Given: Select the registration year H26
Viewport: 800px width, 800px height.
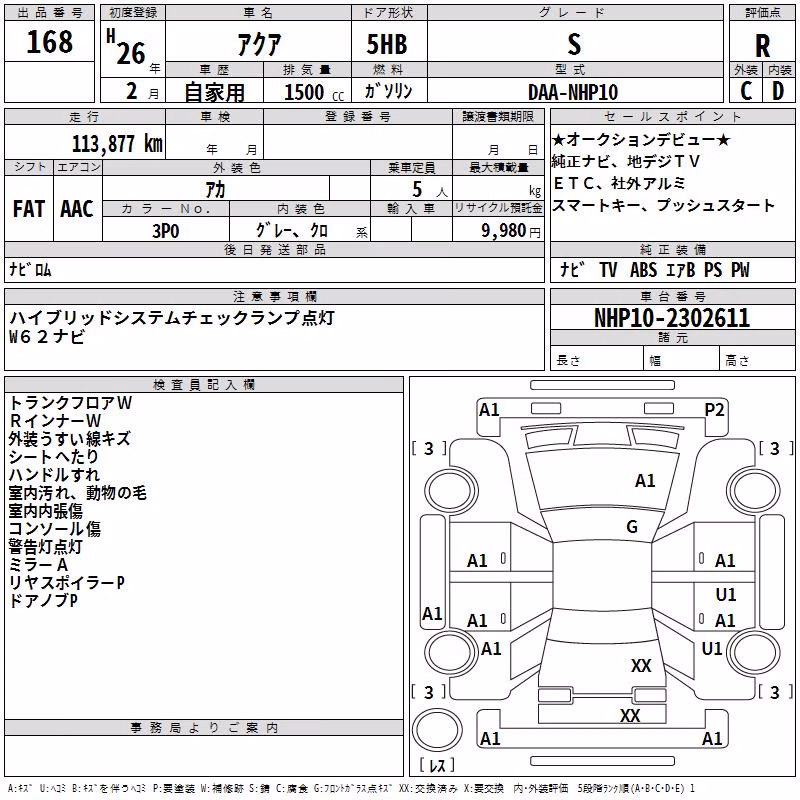Looking at the screenshot, I should (126, 47).
